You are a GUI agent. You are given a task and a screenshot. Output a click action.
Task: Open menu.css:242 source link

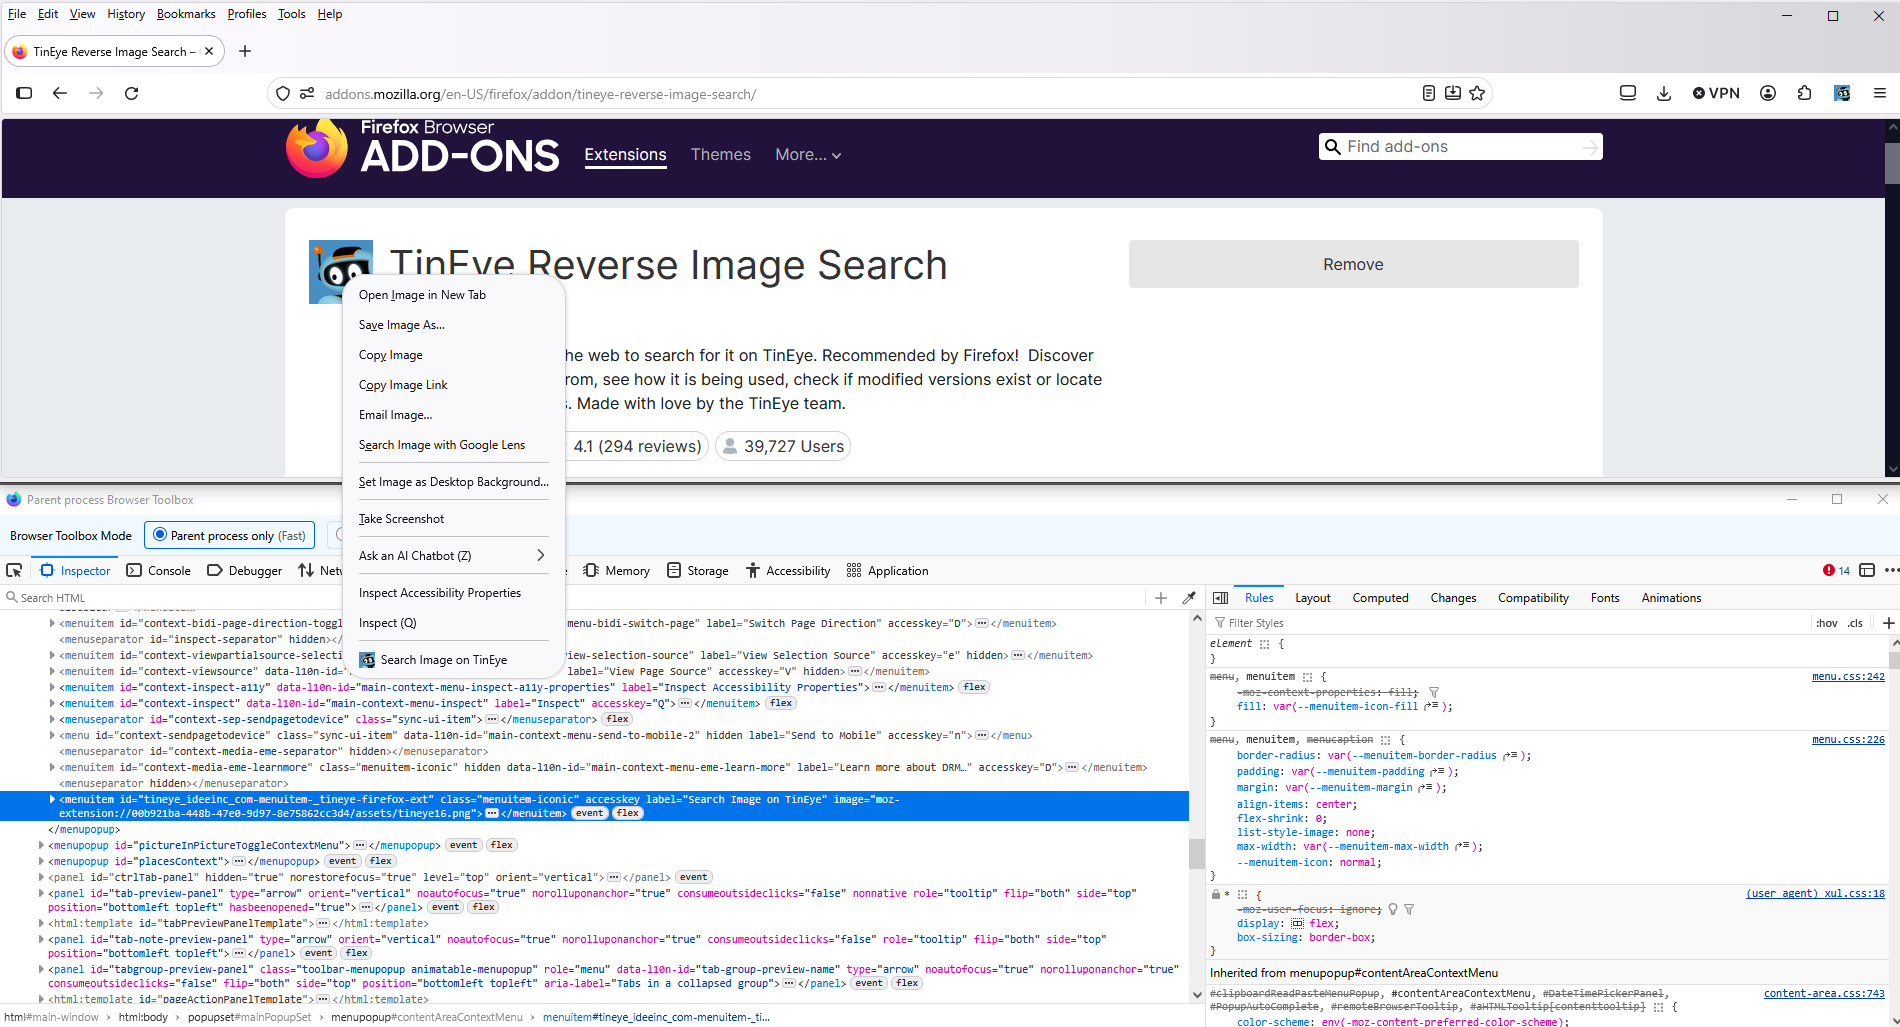(1848, 677)
